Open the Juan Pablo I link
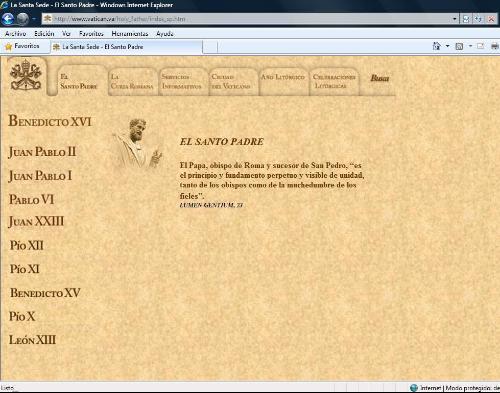Viewport: 500px width, 393px height. (x=40, y=176)
